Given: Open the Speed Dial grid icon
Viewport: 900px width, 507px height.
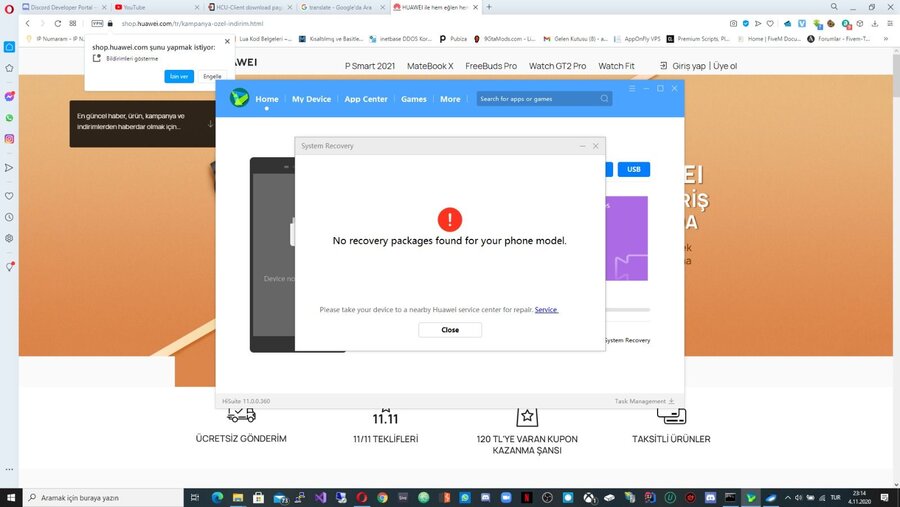Looking at the screenshot, I should [x=72, y=24].
